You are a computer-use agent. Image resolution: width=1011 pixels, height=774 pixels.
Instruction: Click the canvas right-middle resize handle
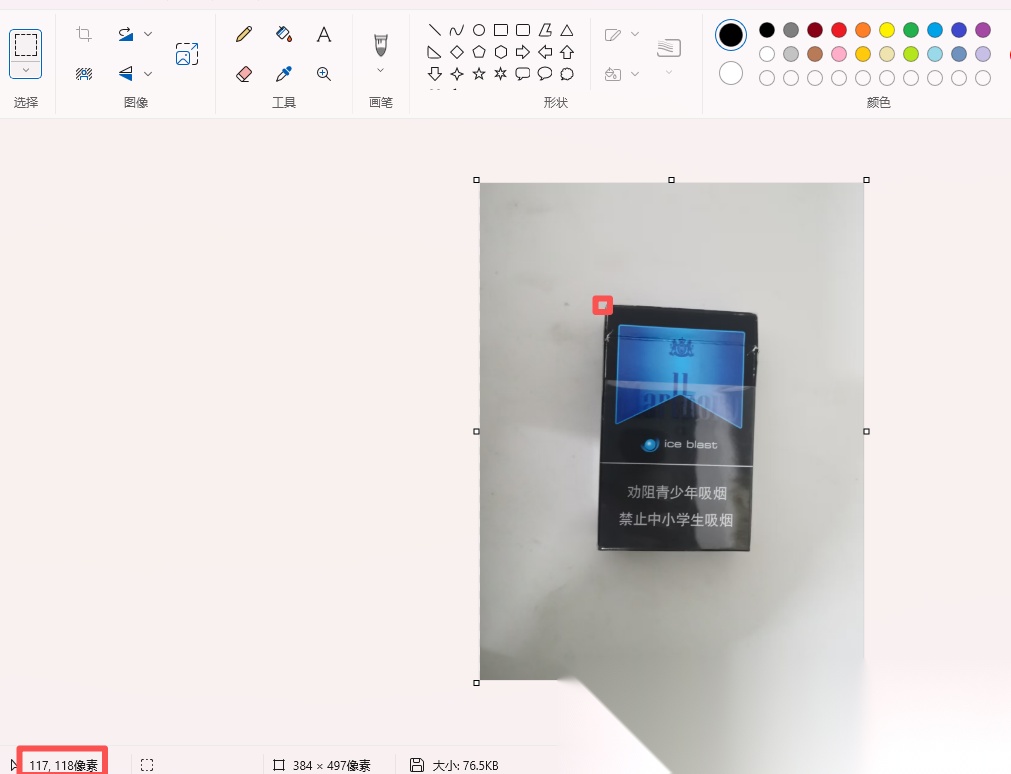(867, 431)
